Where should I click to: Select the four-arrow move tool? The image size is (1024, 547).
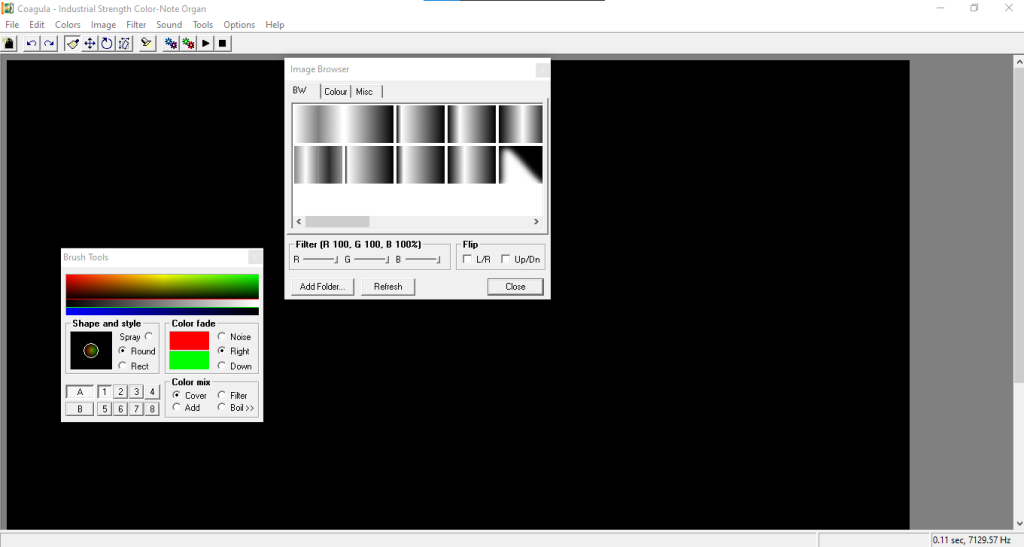pyautogui.click(x=90, y=43)
